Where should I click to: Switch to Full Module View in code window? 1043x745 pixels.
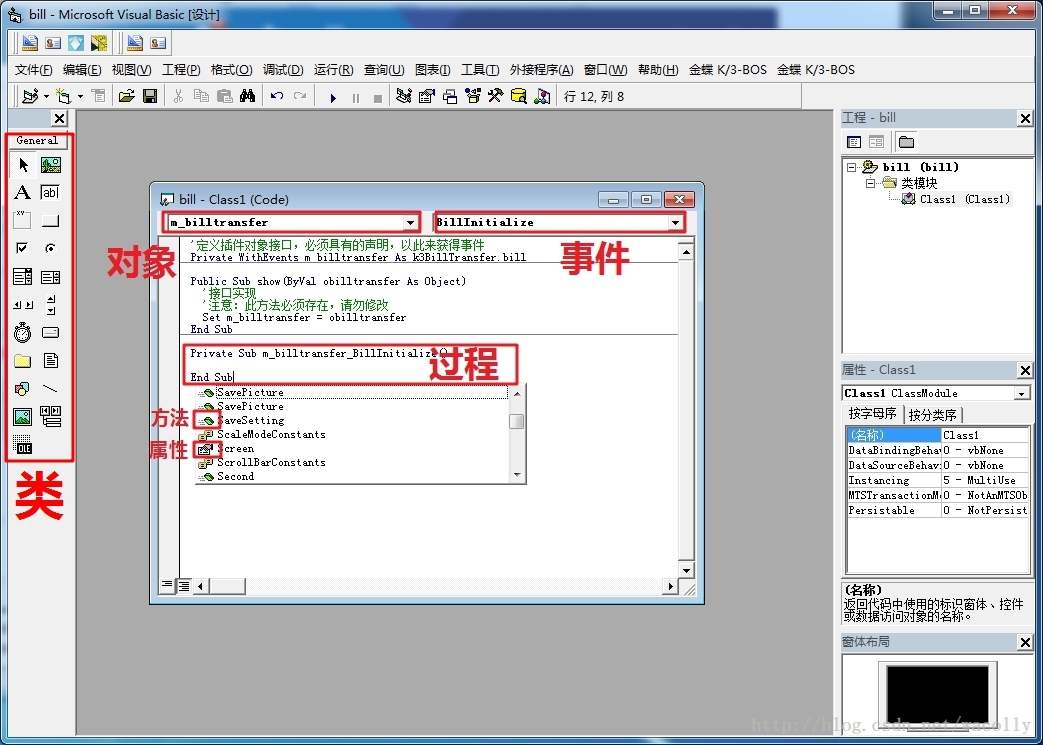click(x=183, y=585)
